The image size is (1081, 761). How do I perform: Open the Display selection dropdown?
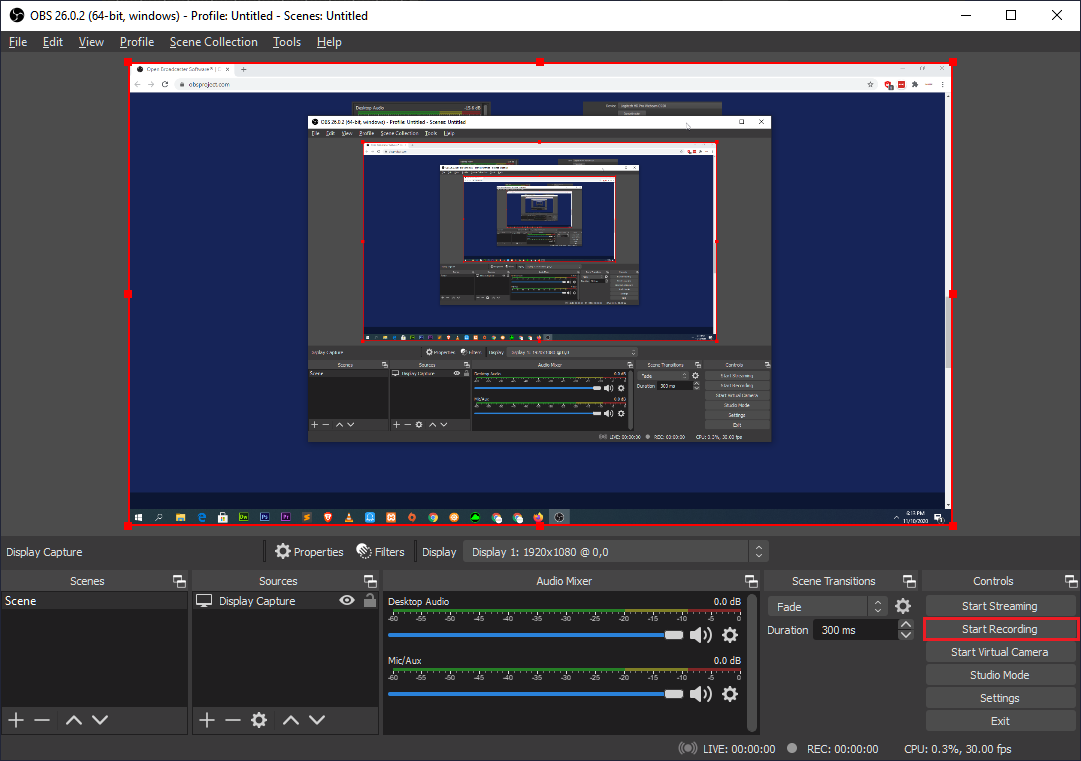coord(616,552)
